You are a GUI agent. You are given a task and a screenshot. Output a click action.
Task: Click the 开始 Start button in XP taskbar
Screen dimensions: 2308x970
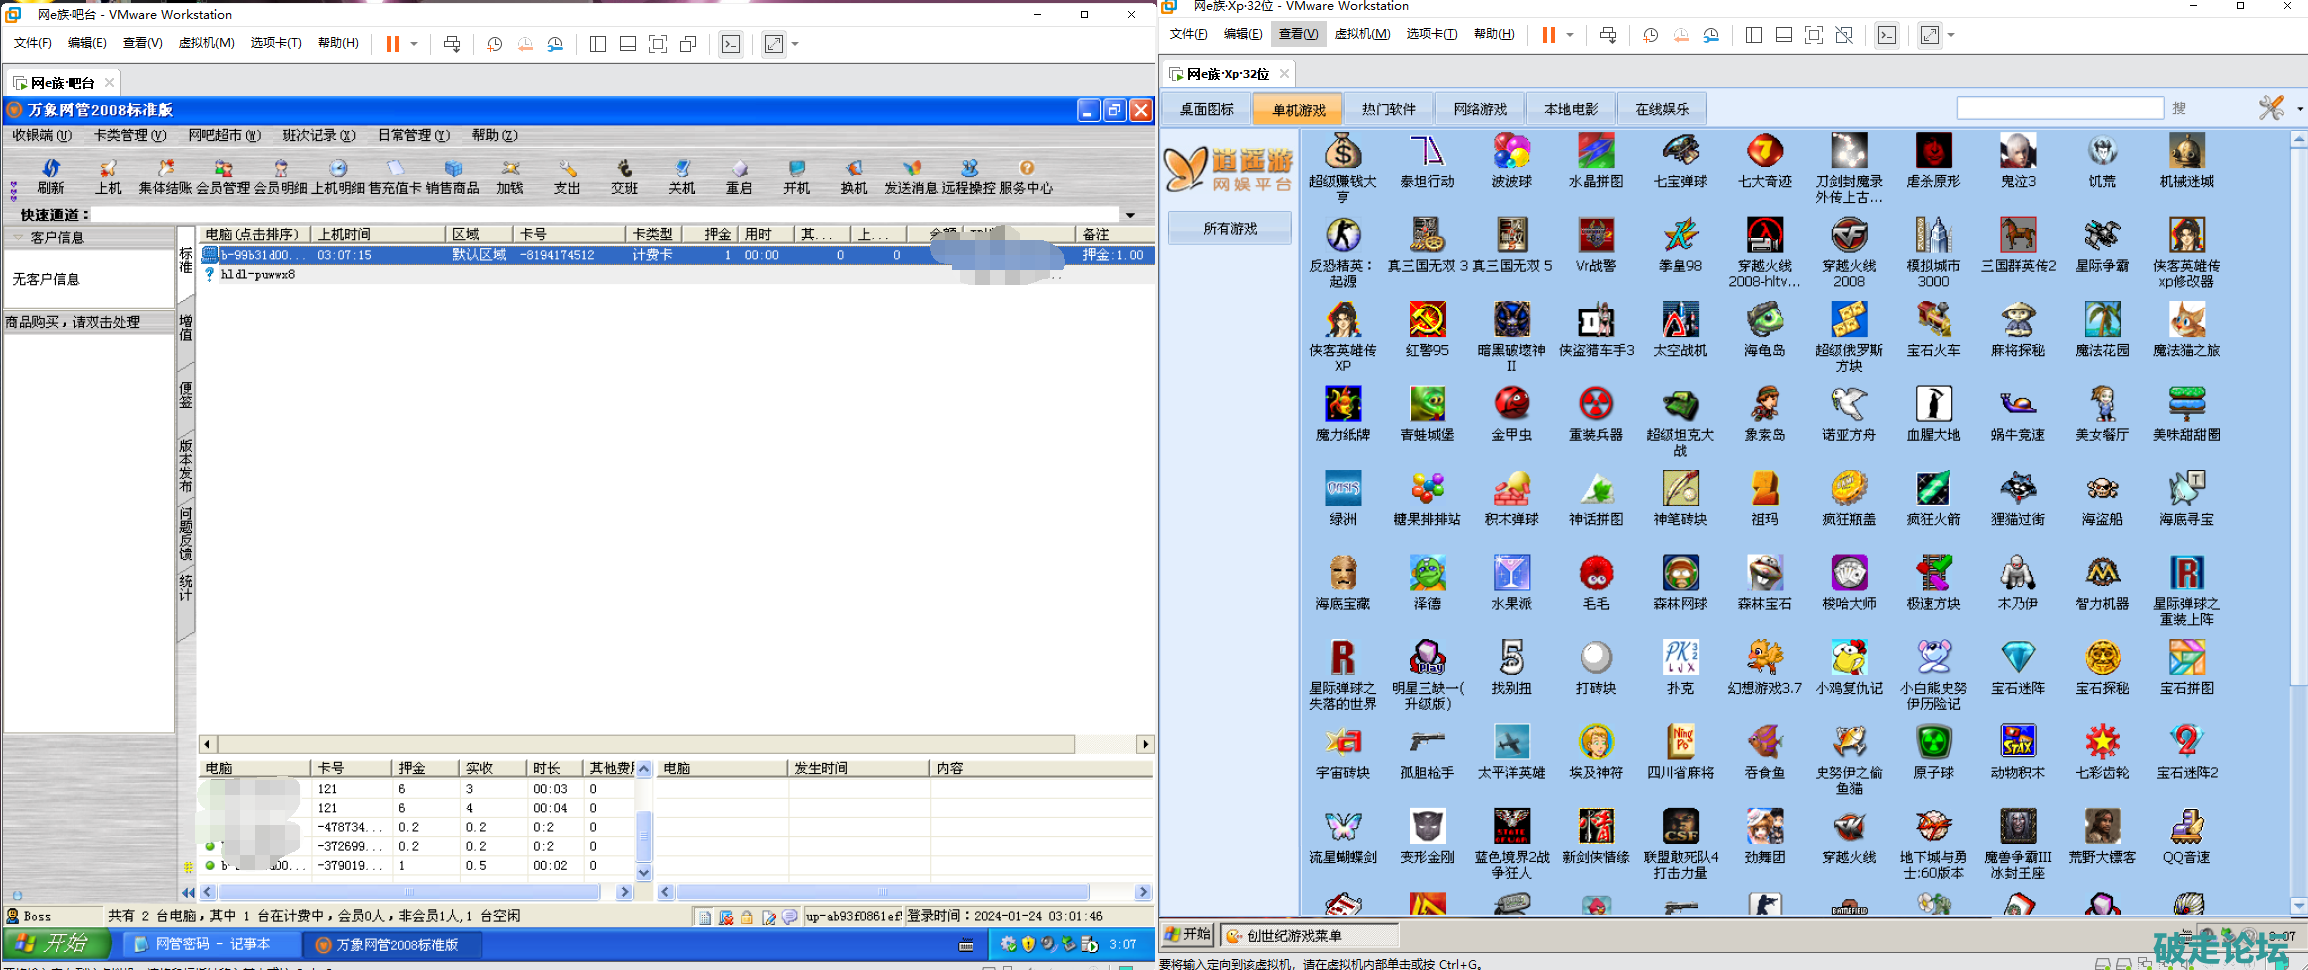(x=1188, y=935)
